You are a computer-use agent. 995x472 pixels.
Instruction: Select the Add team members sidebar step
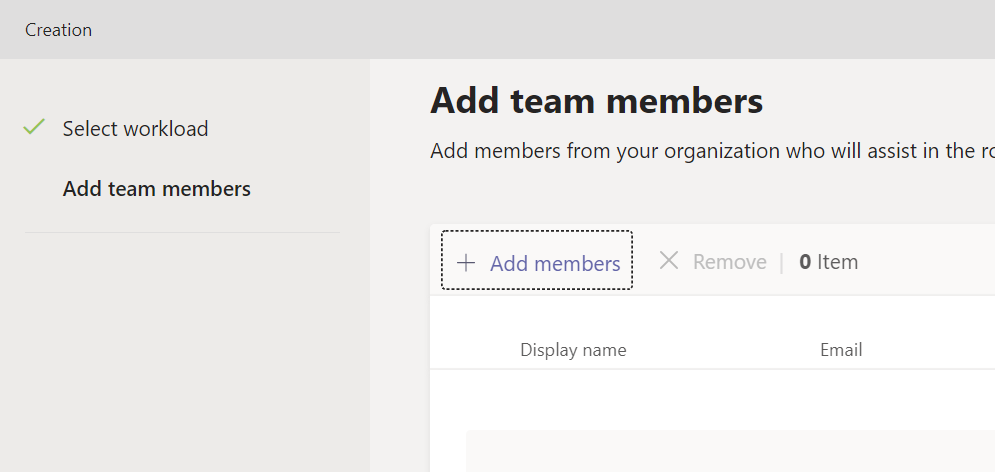coord(156,189)
